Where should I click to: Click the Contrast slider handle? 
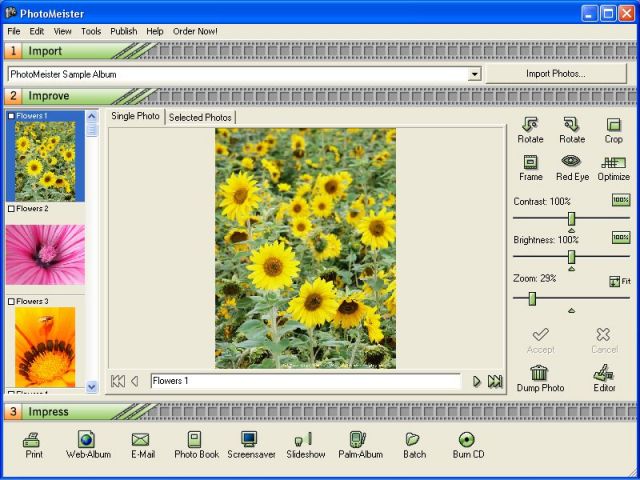[x=571, y=218]
